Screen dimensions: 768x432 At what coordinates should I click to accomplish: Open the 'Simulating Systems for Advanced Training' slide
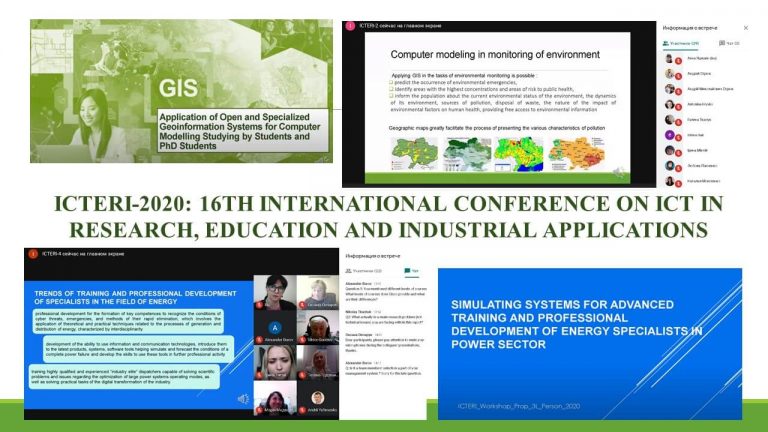coord(590,344)
